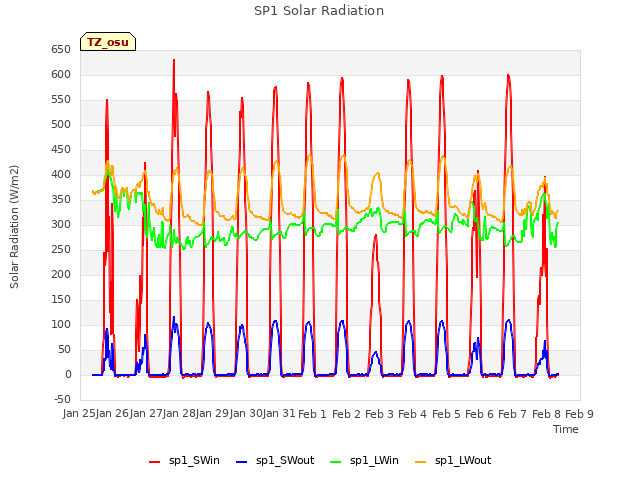The image size is (640, 480).
Task: Click the 150 y-axis tick value
Action: click(61, 300)
